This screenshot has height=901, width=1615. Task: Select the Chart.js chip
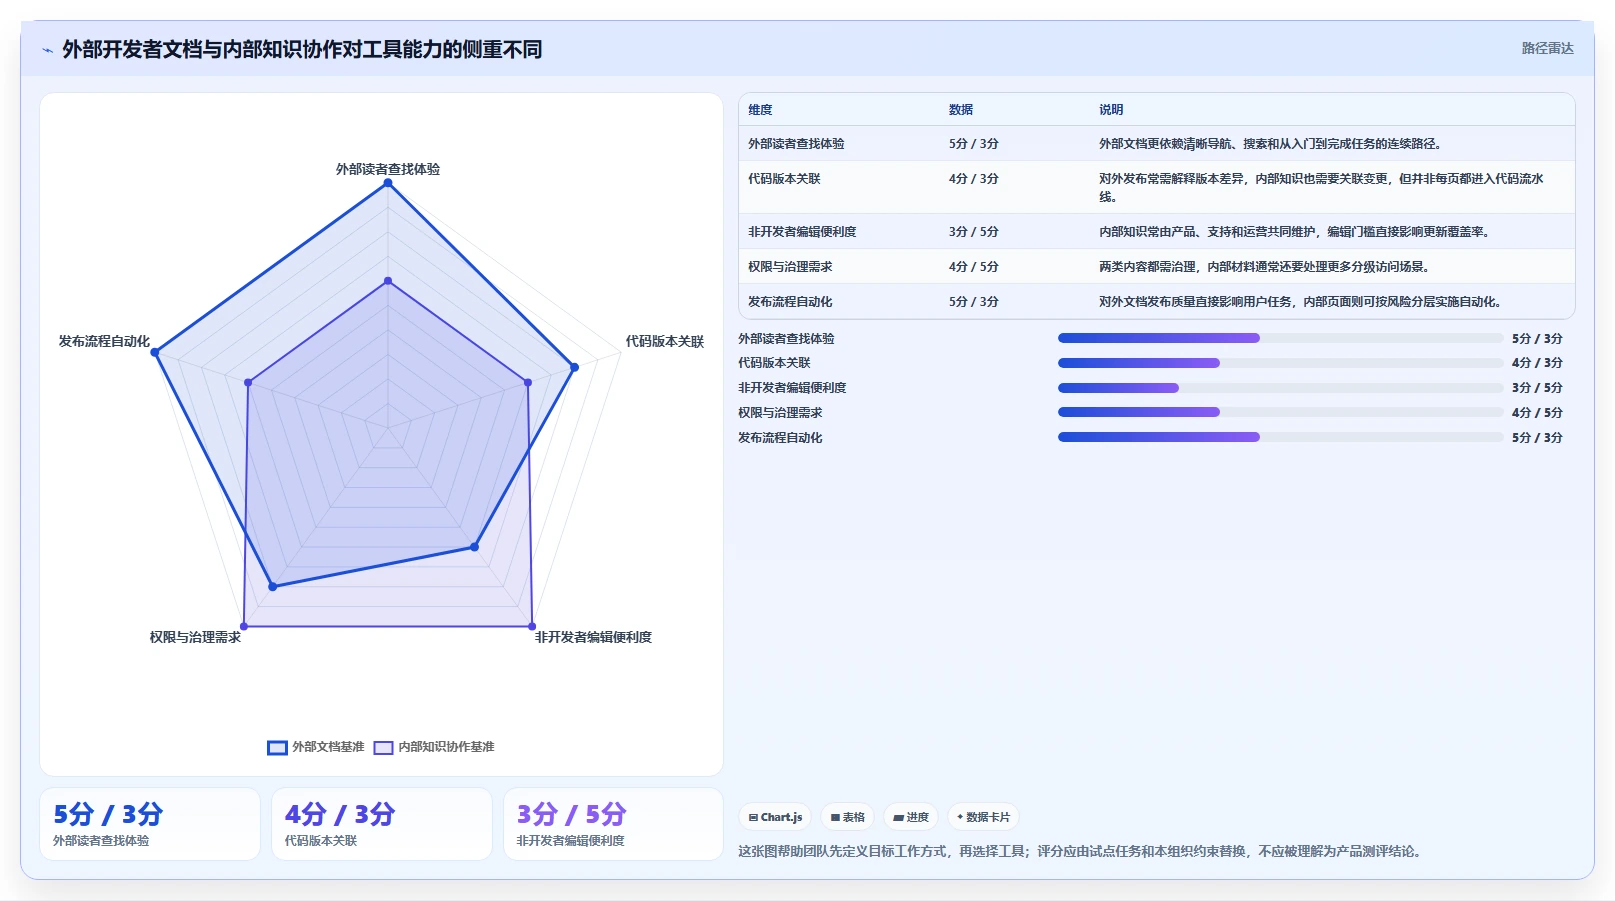point(775,817)
